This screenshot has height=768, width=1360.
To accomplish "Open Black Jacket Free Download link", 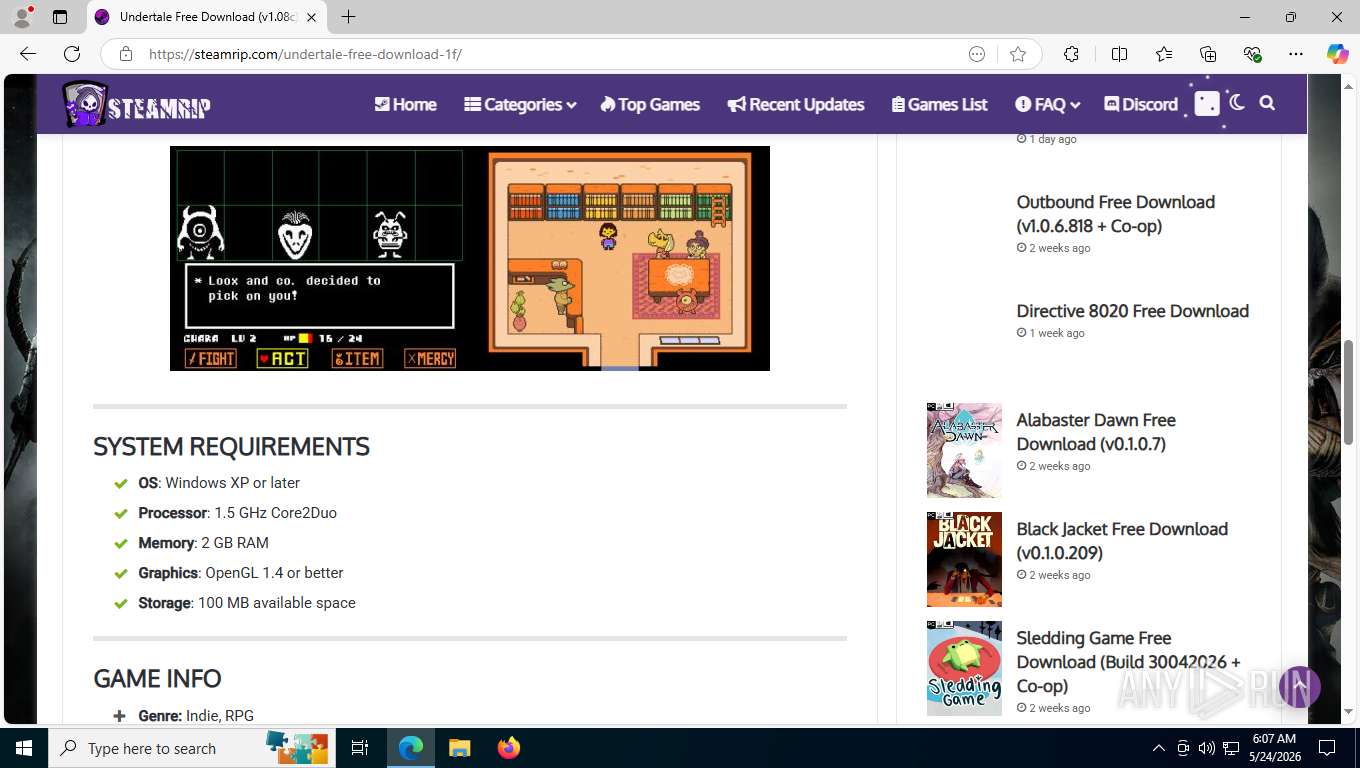I will [1122, 541].
